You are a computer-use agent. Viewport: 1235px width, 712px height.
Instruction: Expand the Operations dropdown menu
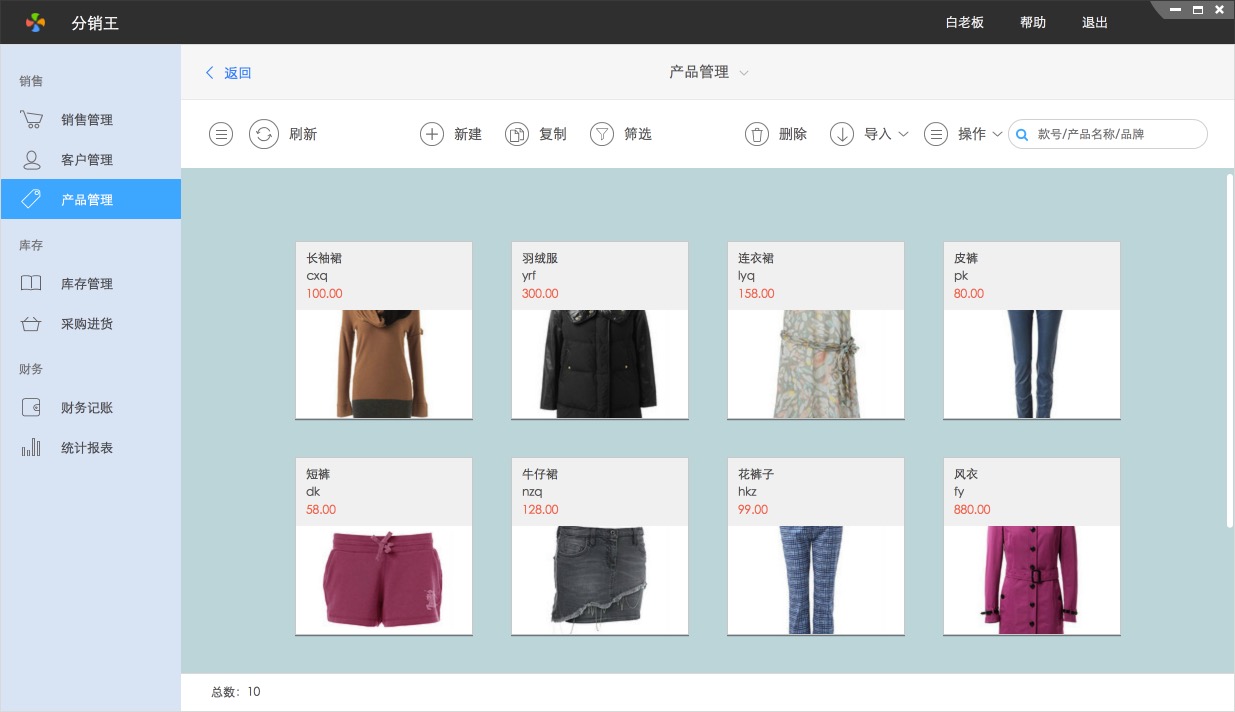(997, 134)
